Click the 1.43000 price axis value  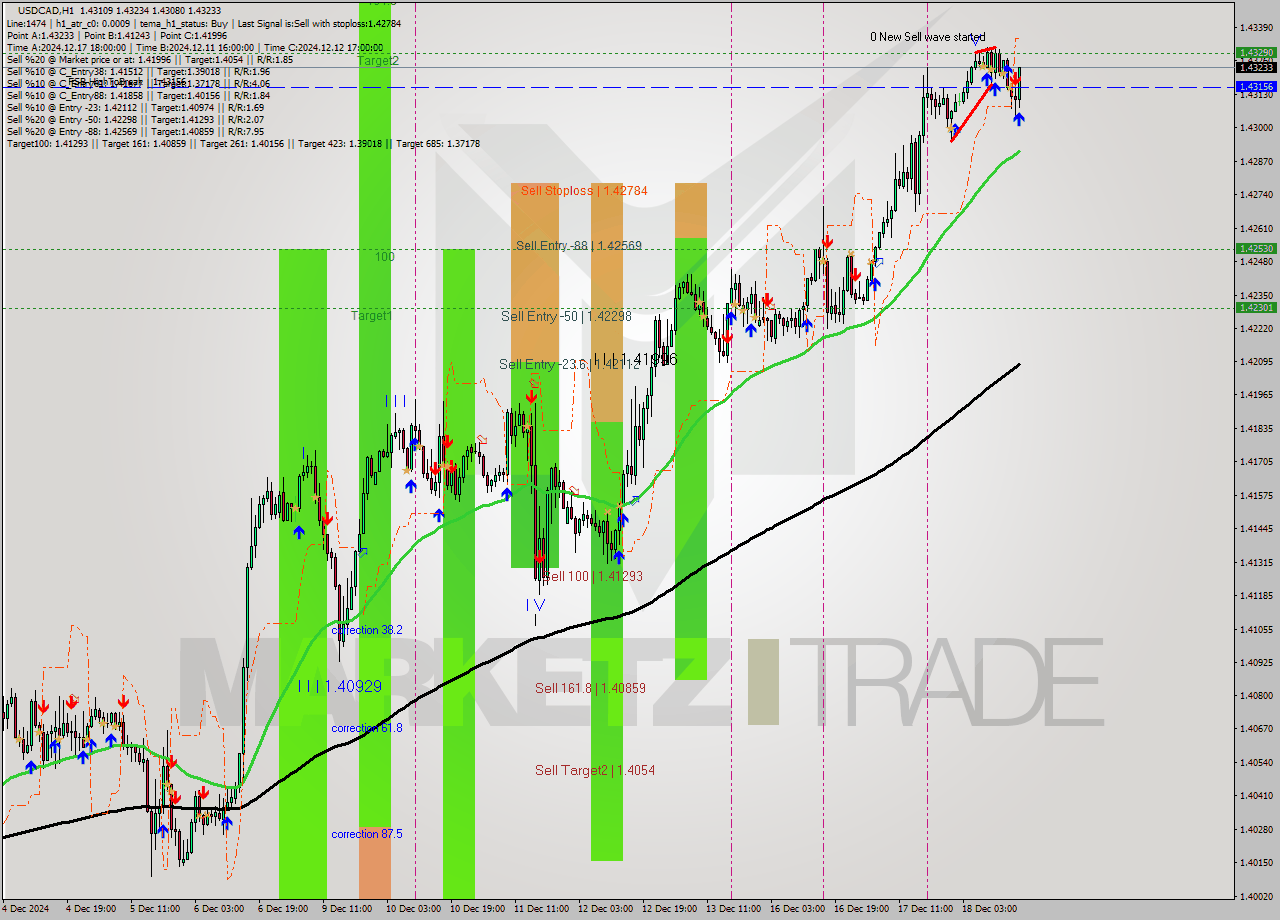pos(1257,127)
